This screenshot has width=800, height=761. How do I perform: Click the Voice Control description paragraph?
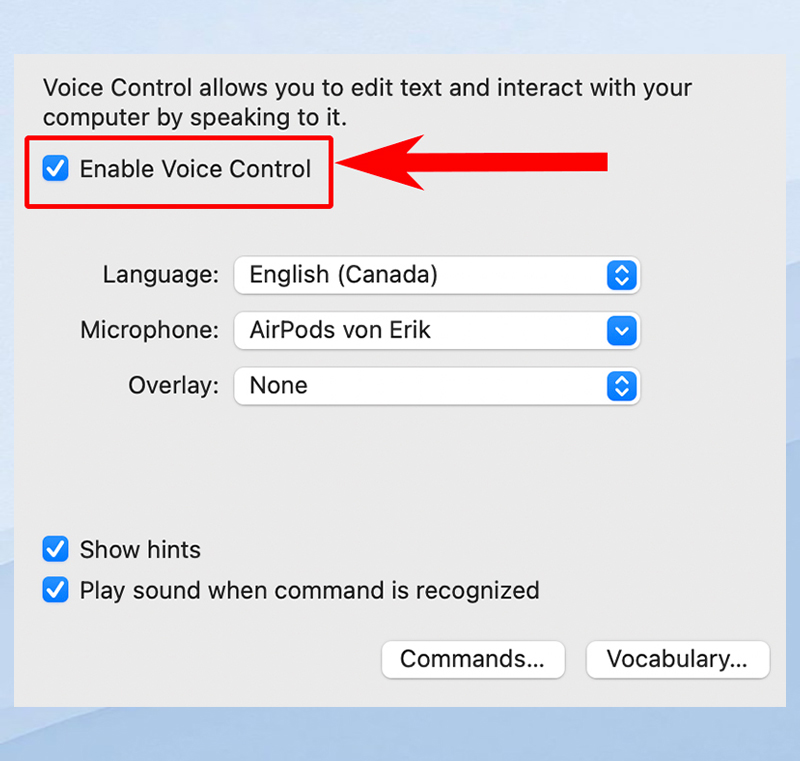[367, 102]
